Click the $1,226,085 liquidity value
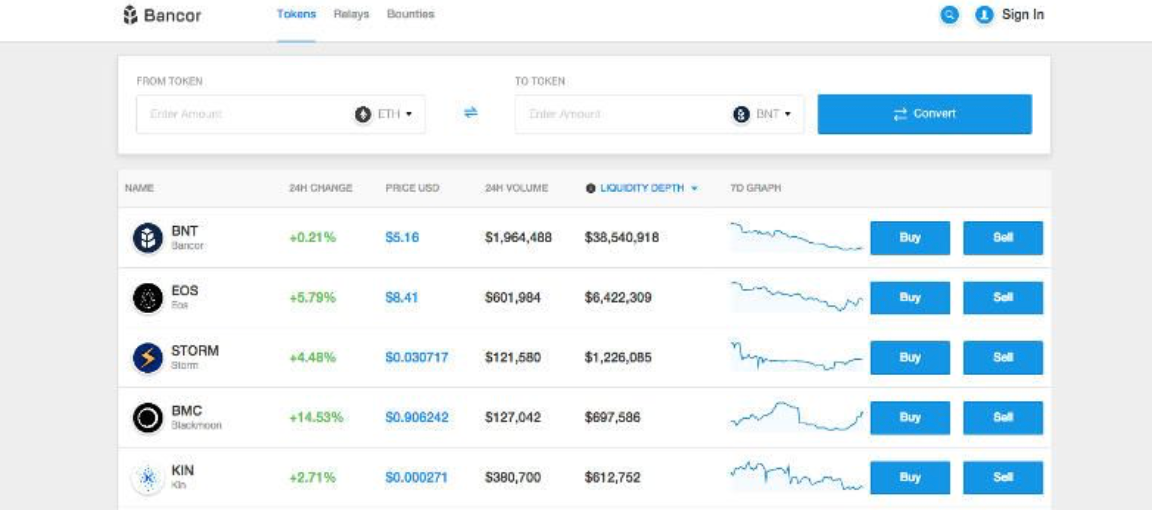Viewport: 1152px width, 510px height. point(618,358)
